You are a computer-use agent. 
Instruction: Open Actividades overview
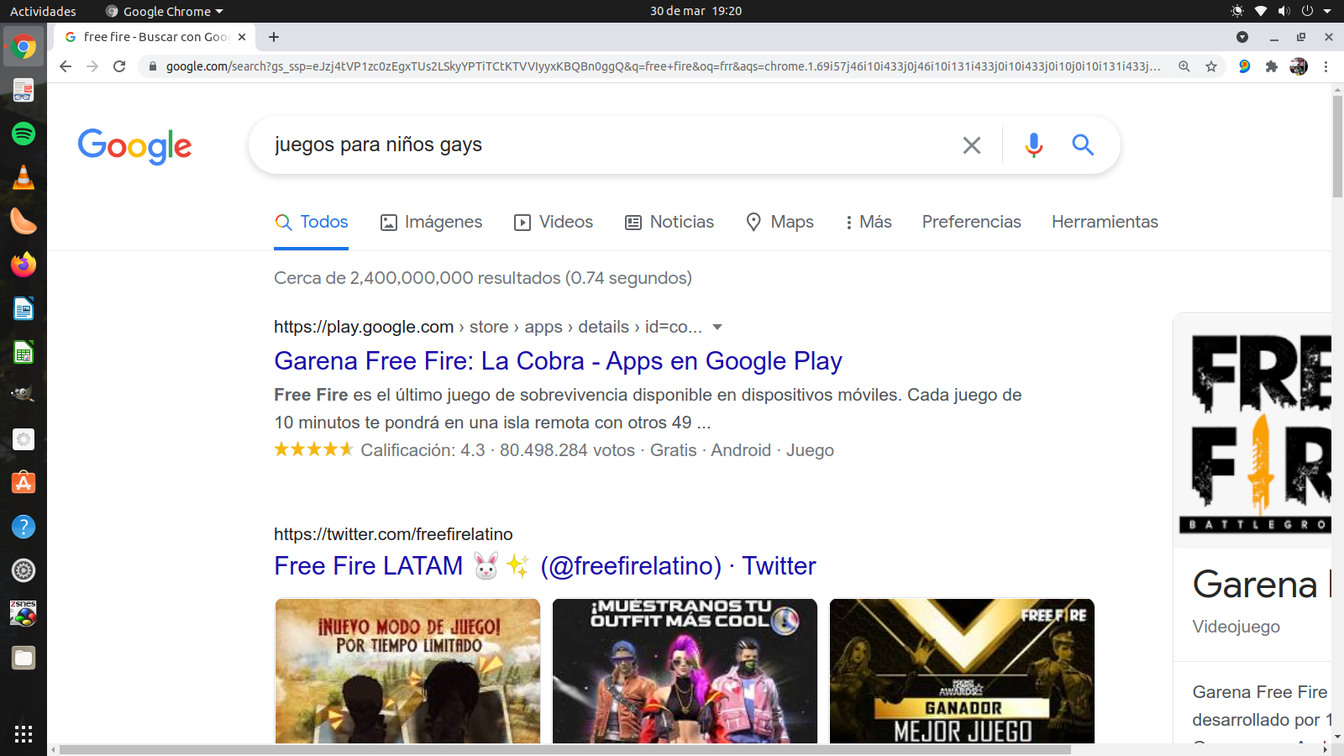tap(43, 11)
